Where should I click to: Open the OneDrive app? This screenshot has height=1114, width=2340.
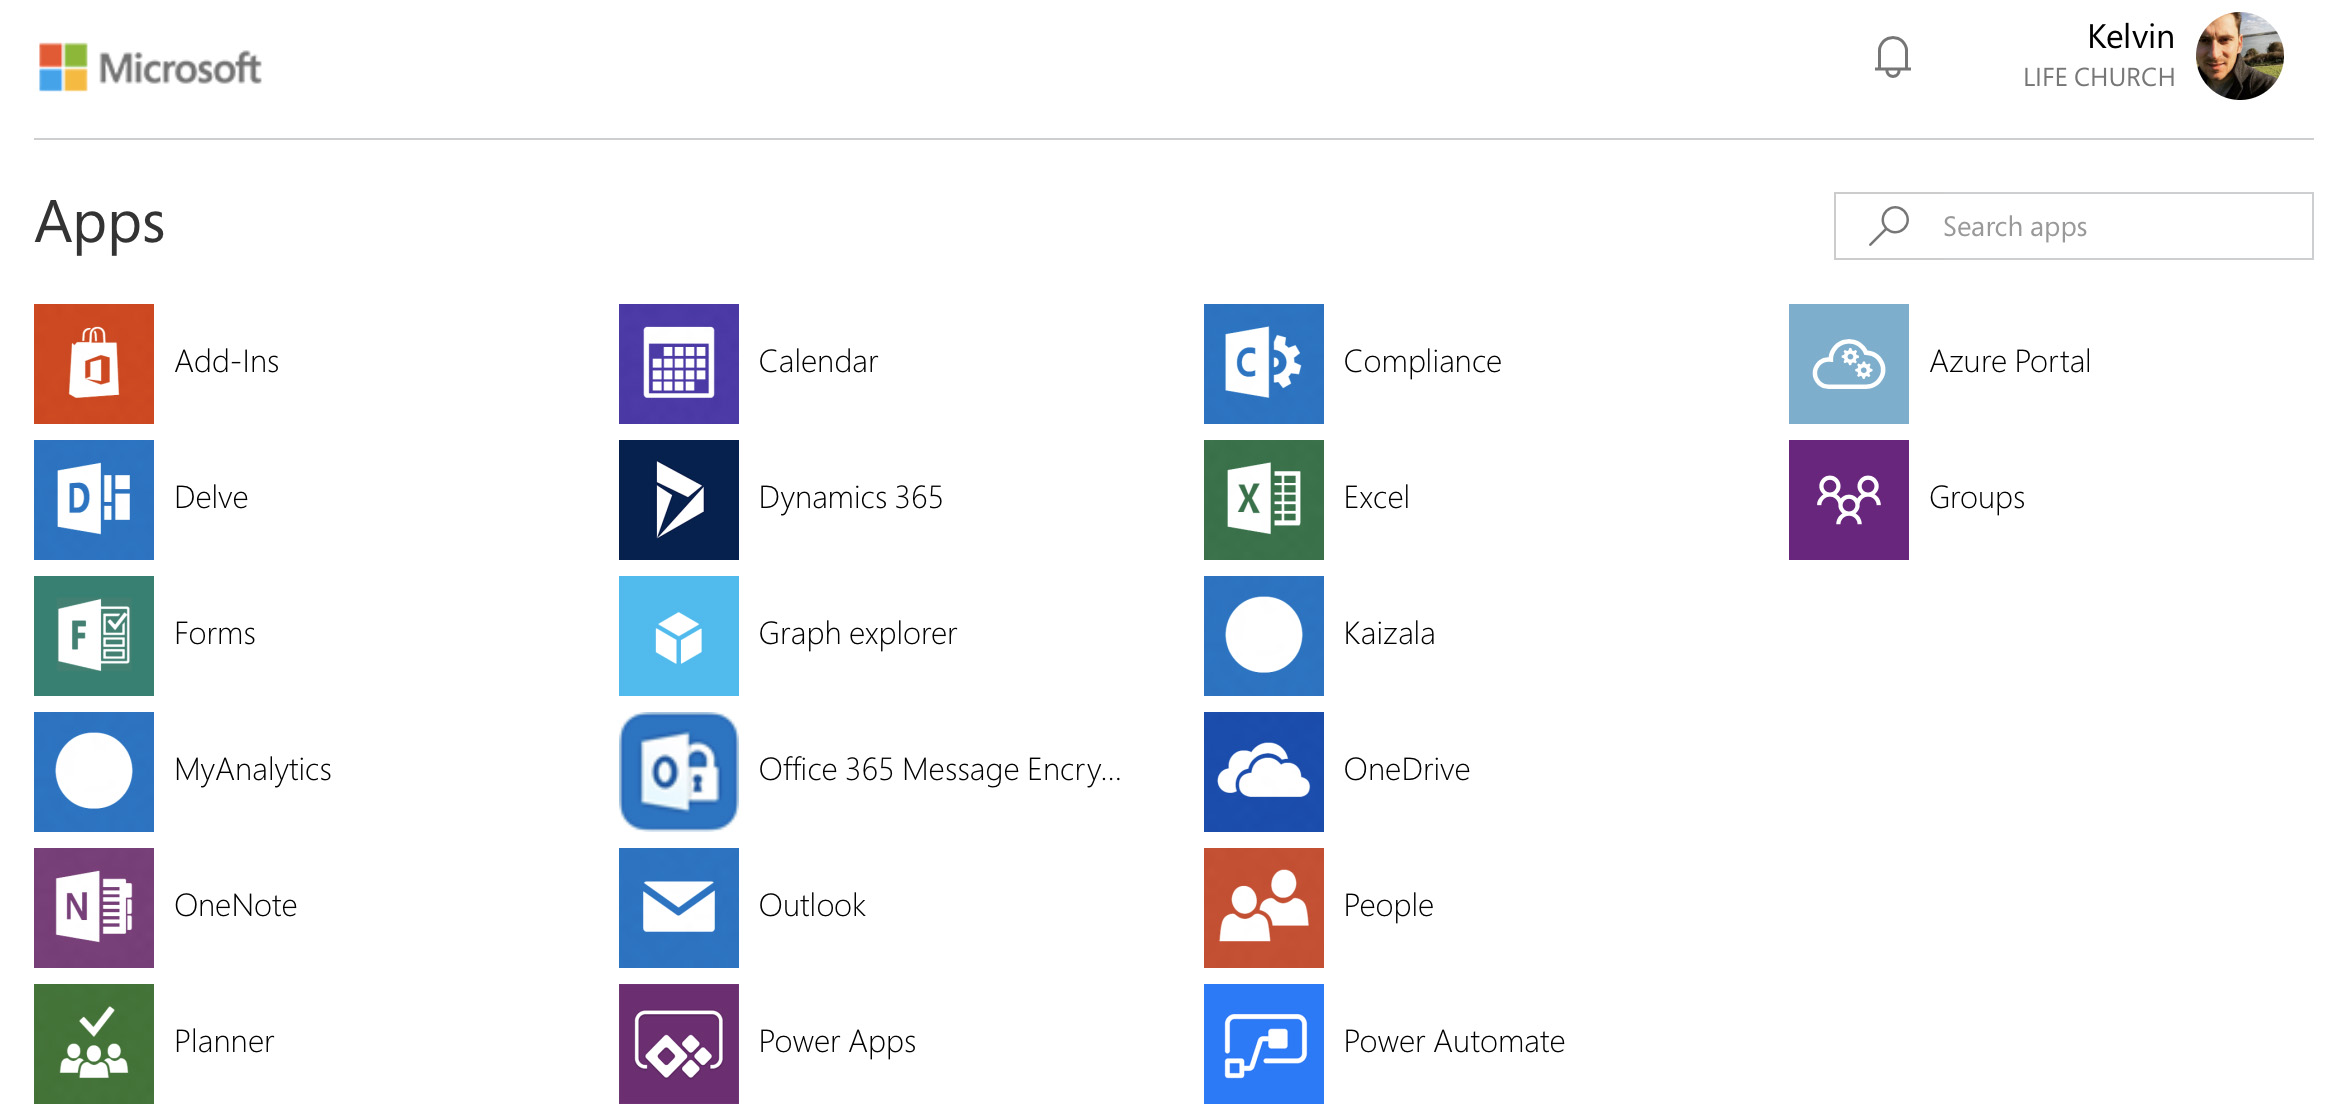(1261, 769)
